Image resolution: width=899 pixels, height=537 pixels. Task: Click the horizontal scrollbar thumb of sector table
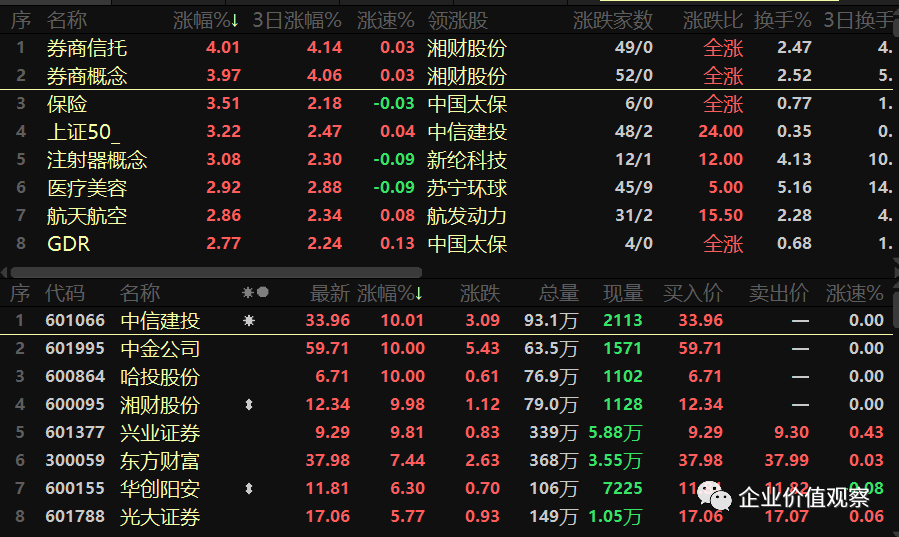pyautogui.click(x=216, y=272)
